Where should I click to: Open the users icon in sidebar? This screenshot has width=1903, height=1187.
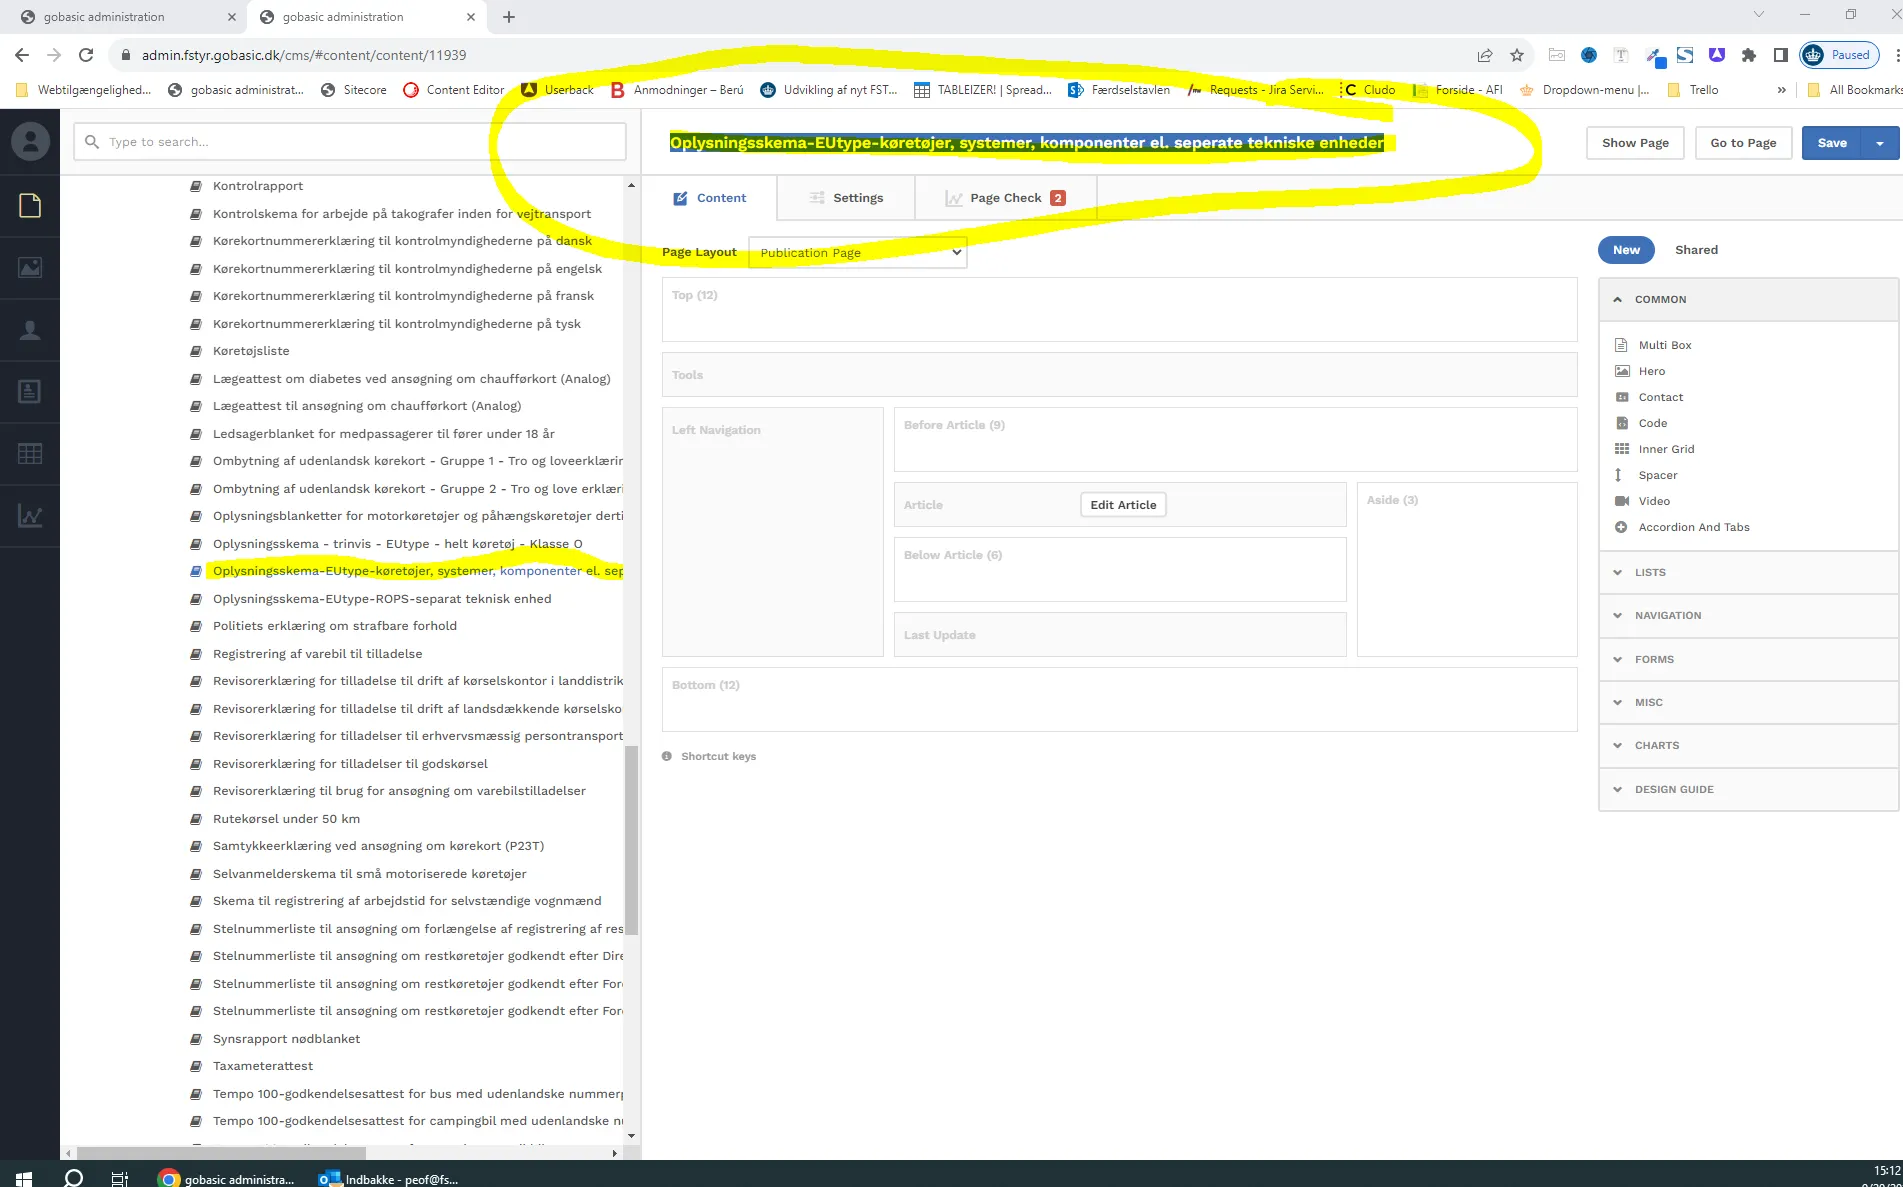[30, 330]
